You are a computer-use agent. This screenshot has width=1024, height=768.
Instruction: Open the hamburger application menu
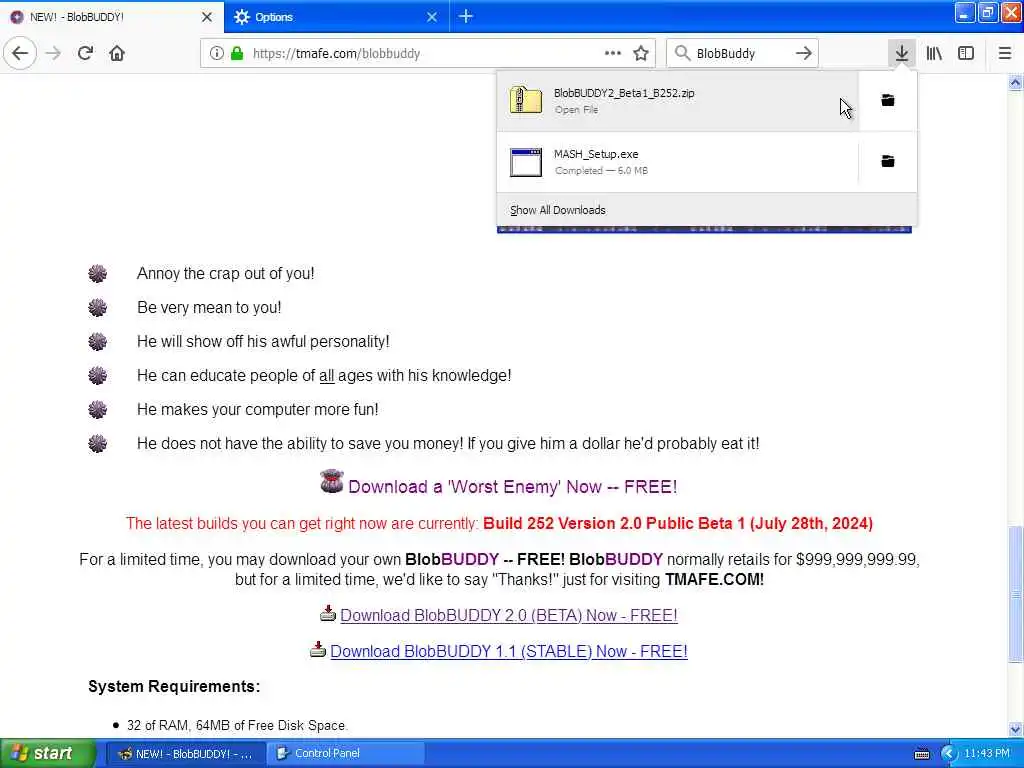coord(1005,54)
